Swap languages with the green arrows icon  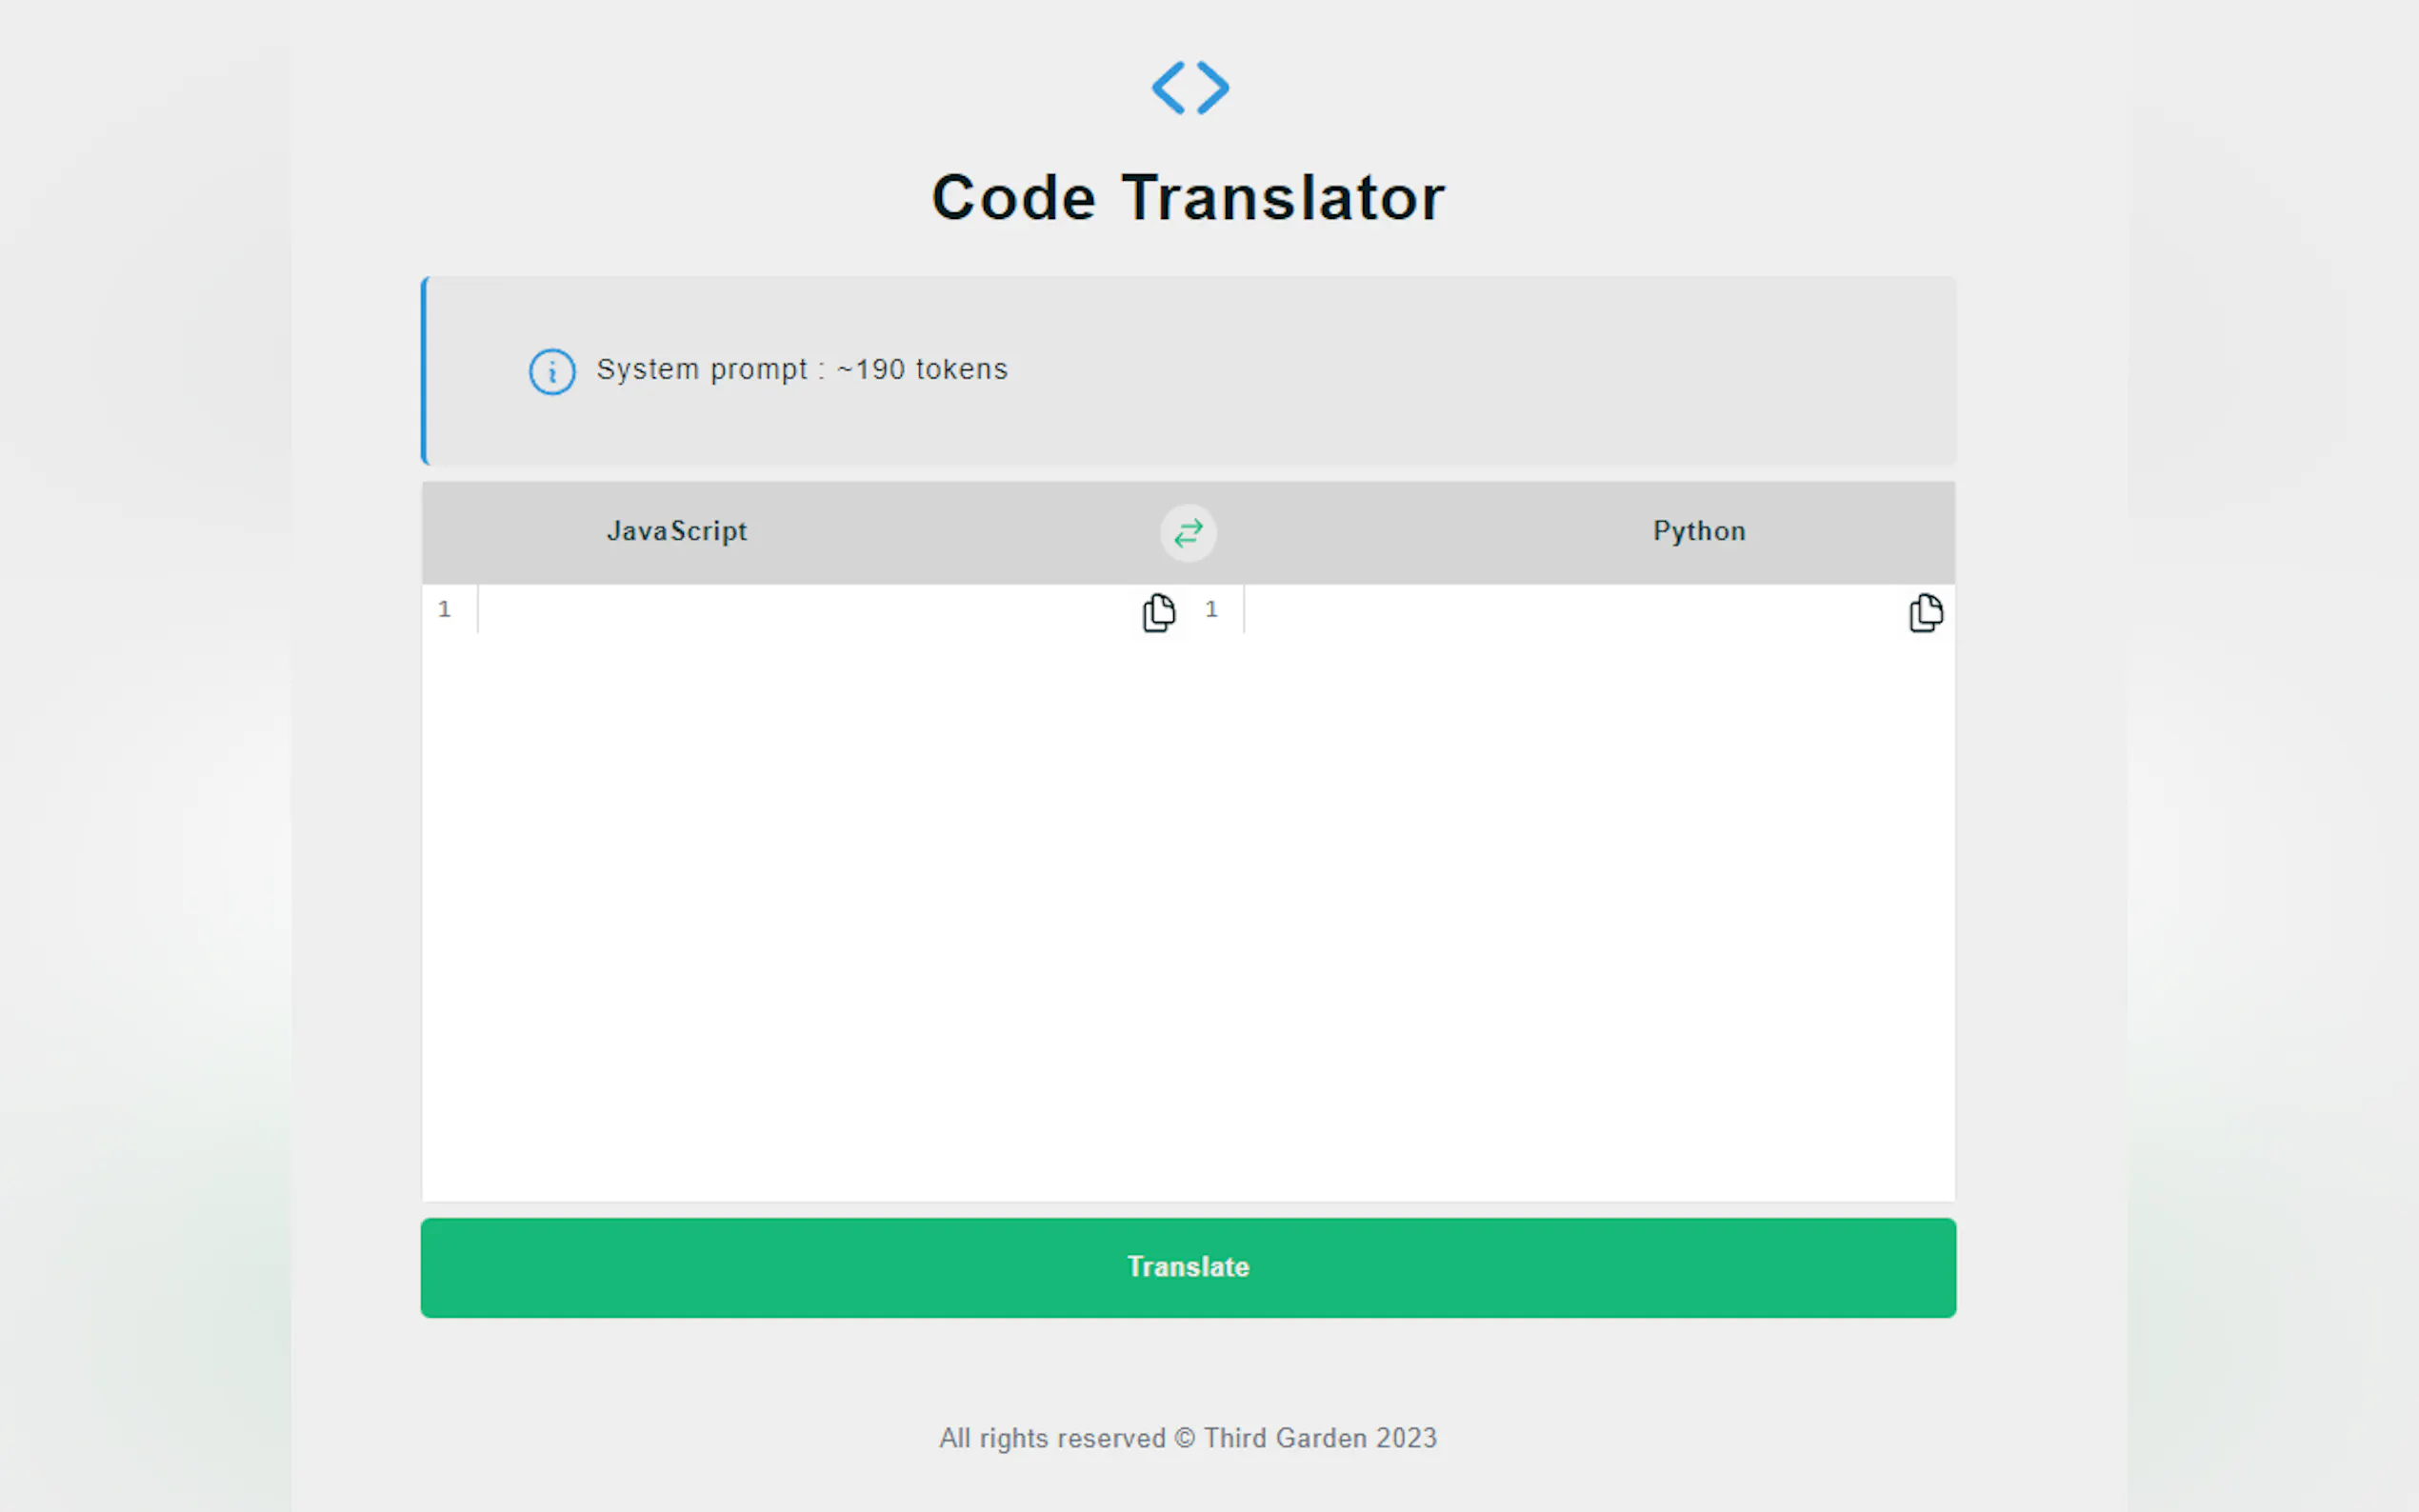pyautogui.click(x=1188, y=533)
